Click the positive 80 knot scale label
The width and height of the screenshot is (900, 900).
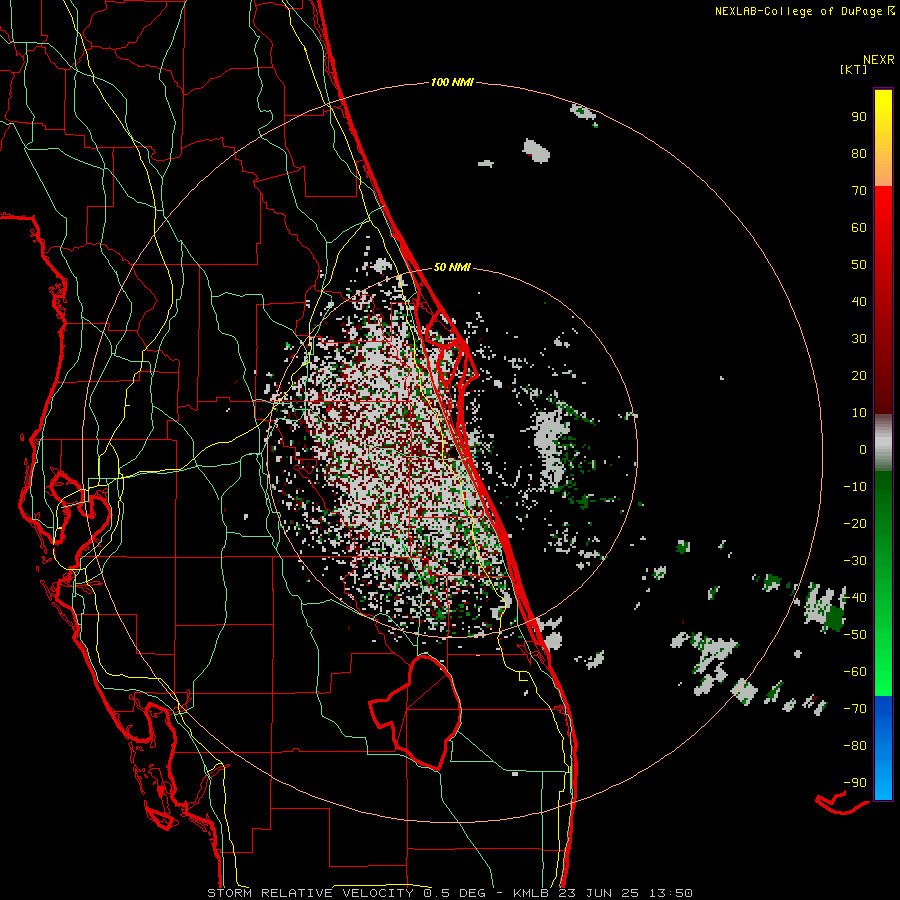859,153
